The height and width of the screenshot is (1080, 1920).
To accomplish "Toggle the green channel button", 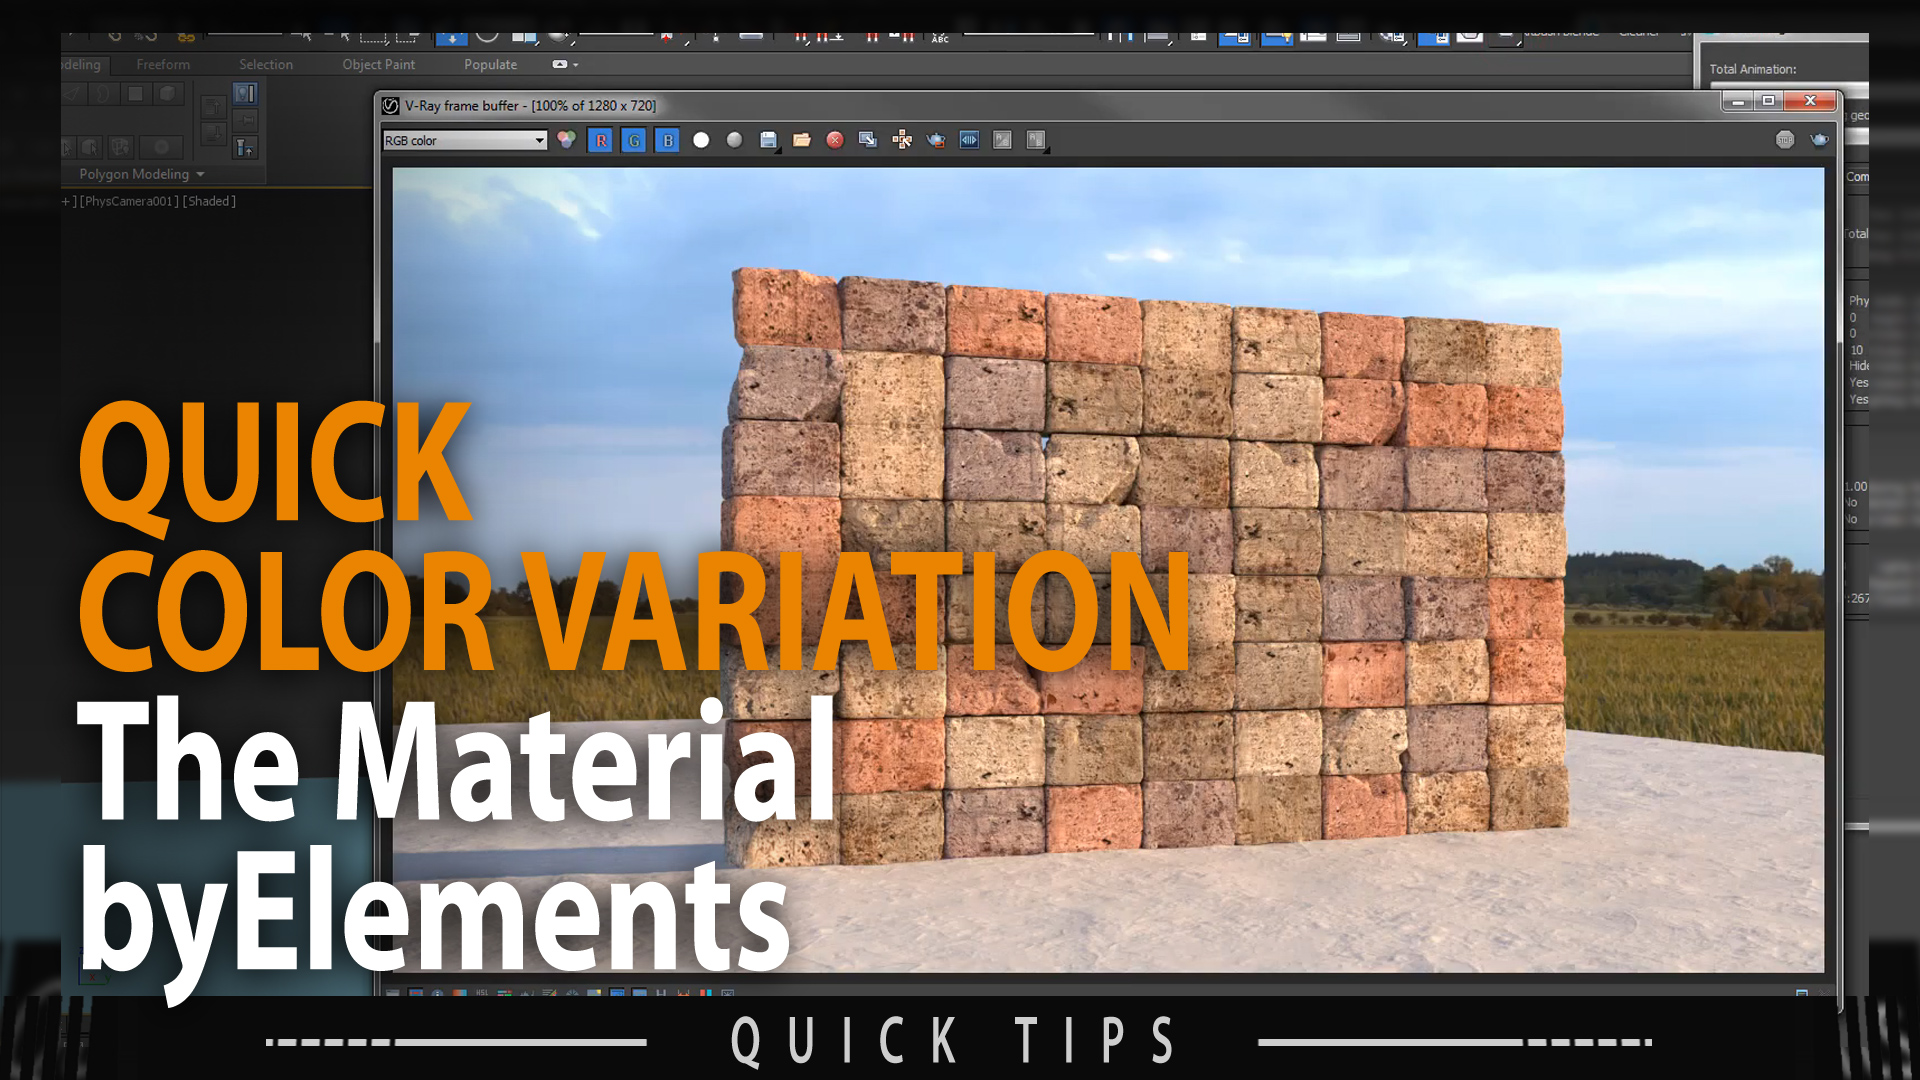I will 634,141.
